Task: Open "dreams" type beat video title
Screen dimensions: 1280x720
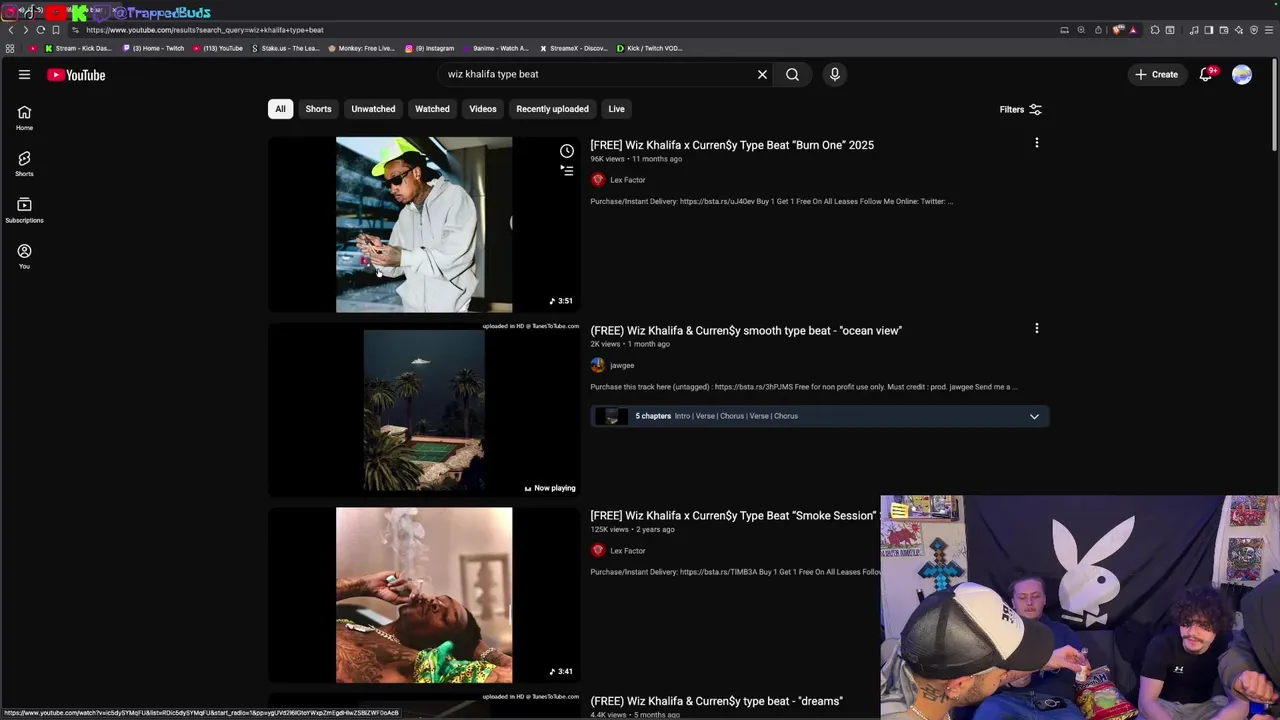Action: 716,701
